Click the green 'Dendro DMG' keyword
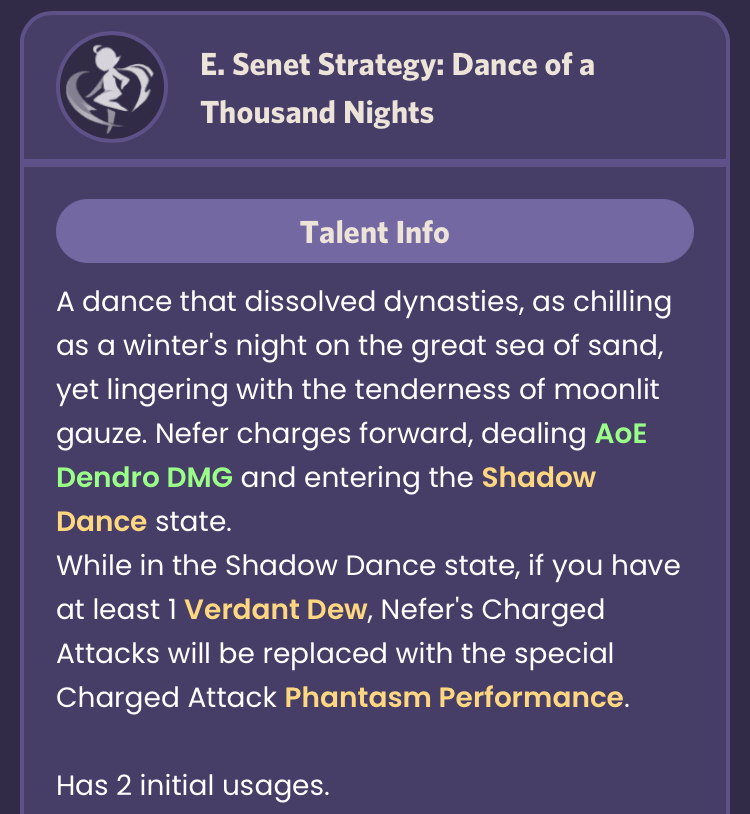750x814 pixels. click(x=145, y=478)
